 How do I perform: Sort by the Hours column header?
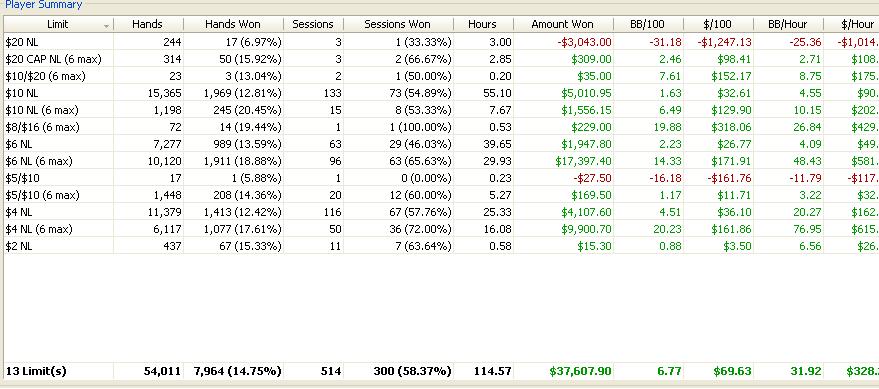(x=483, y=24)
